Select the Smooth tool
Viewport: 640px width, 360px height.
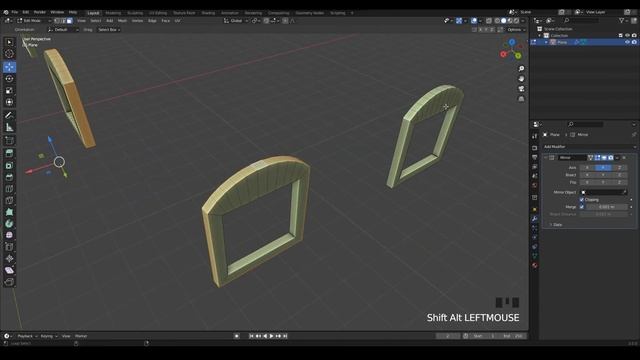point(9,235)
